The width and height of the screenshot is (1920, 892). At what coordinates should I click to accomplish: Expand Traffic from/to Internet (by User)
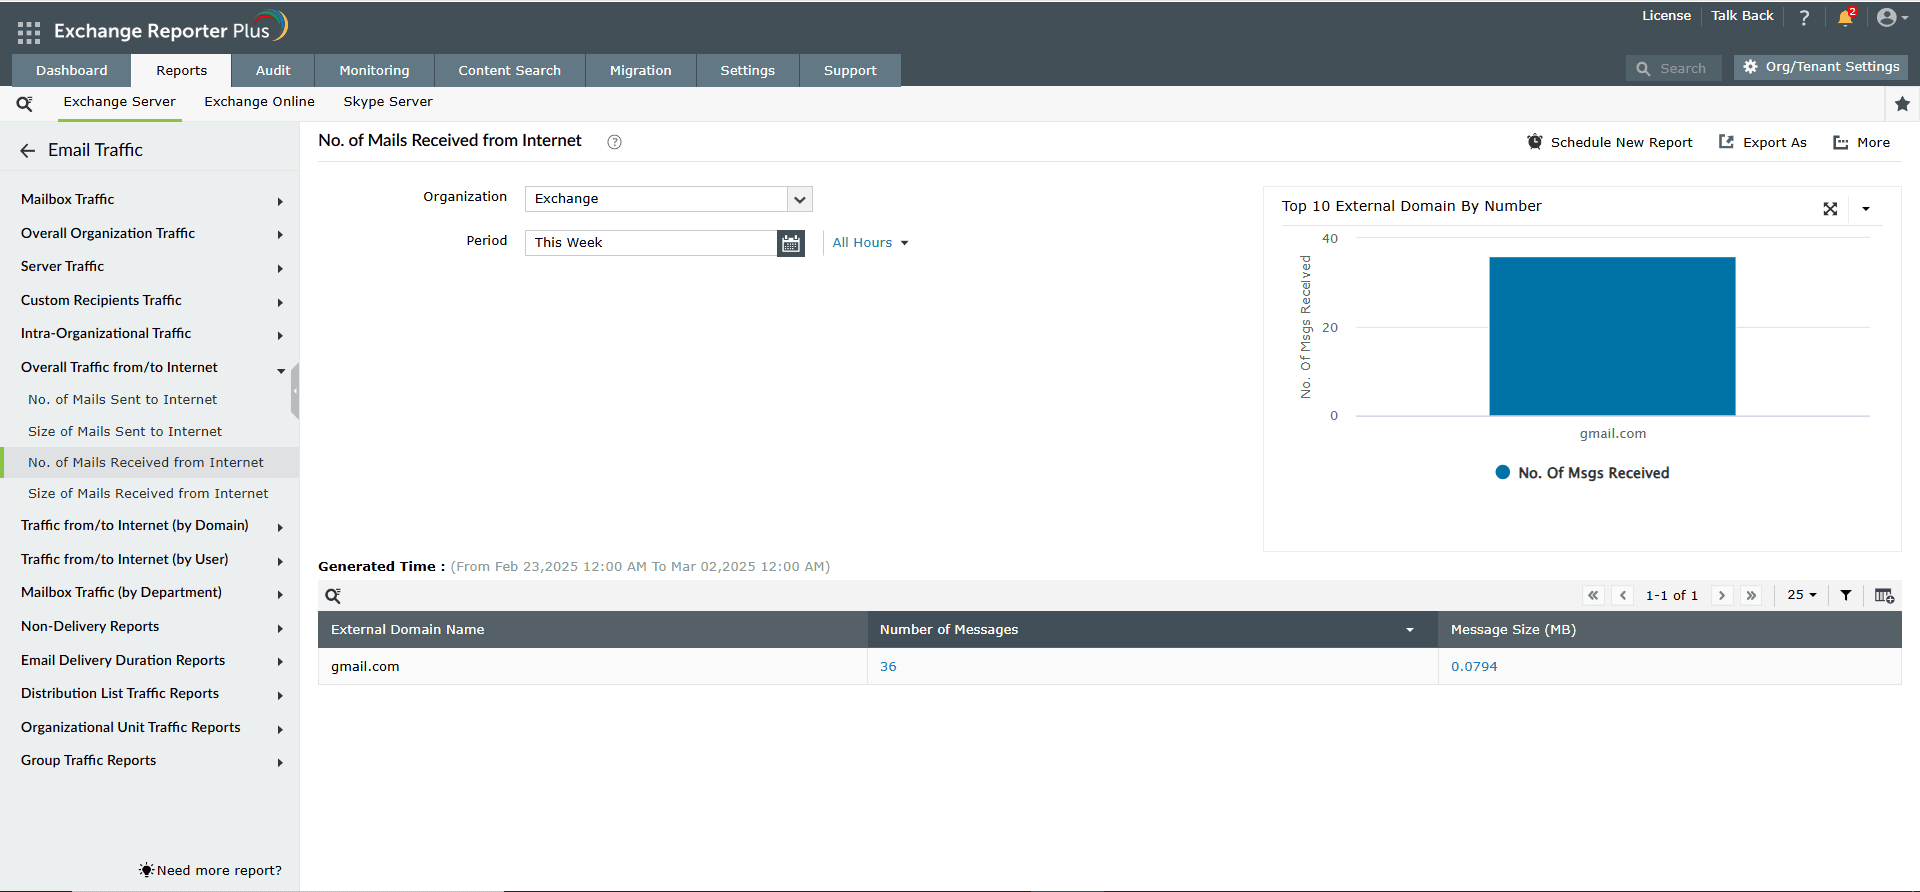(280, 561)
